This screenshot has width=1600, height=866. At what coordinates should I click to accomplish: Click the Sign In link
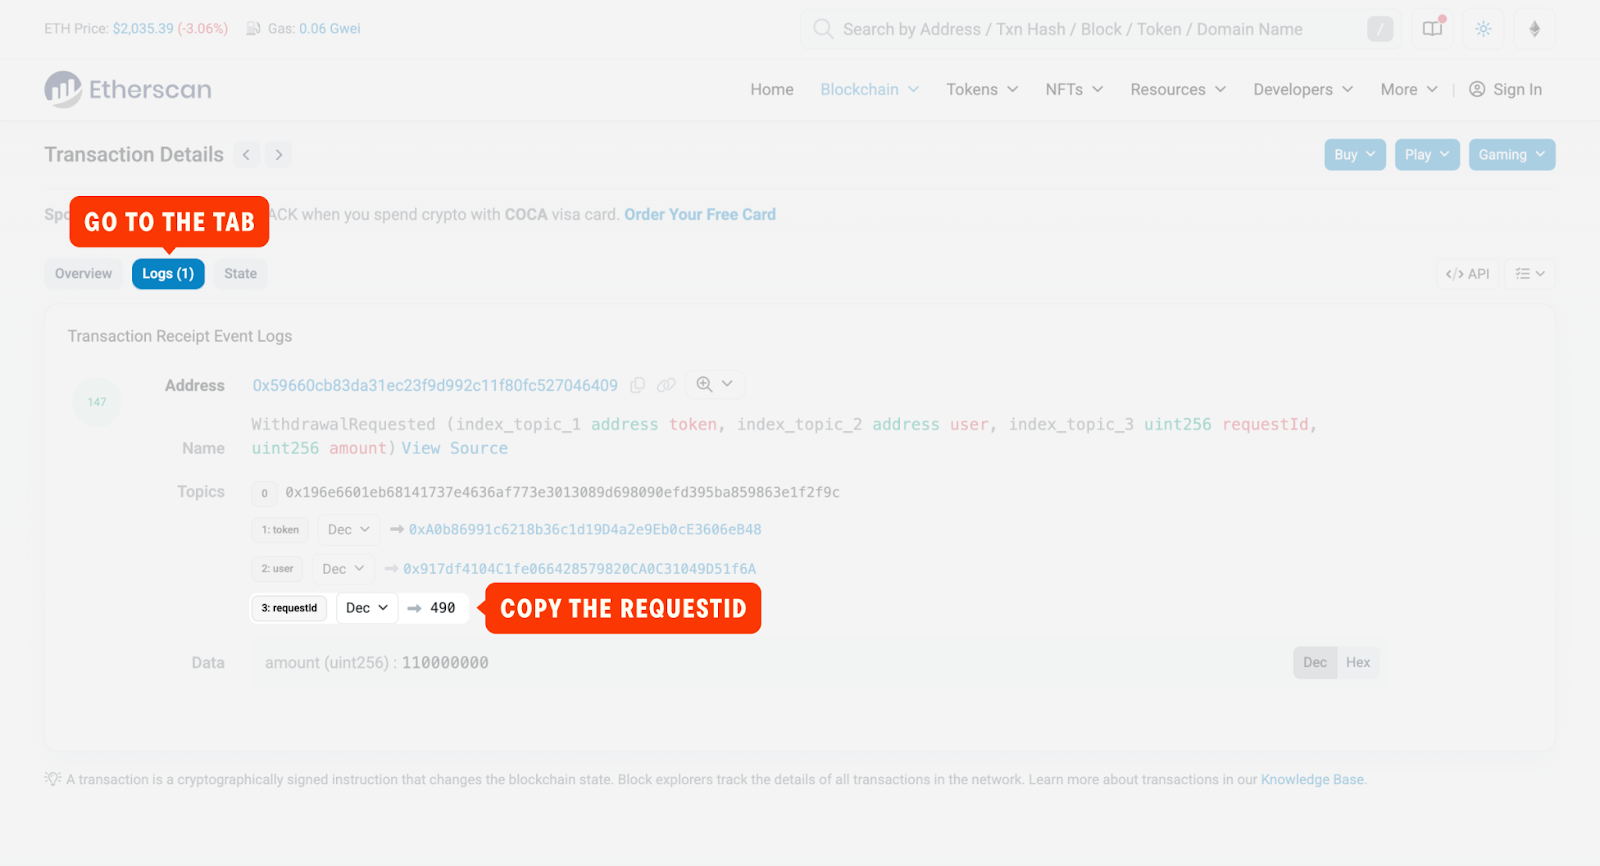1505,90
